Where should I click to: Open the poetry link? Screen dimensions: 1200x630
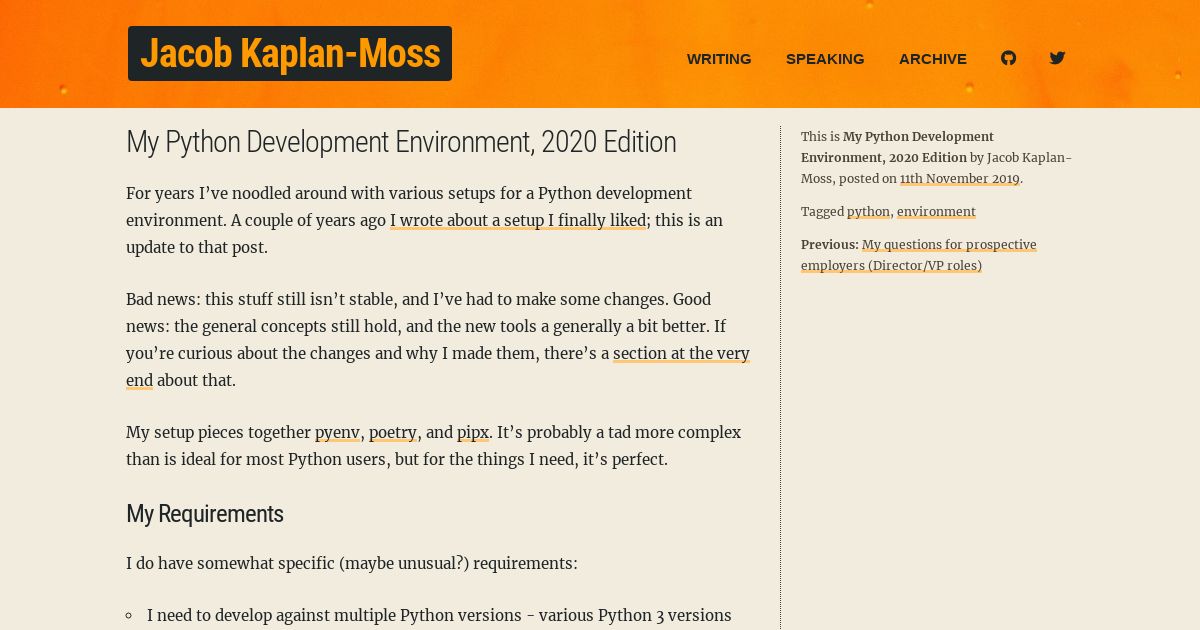393,432
